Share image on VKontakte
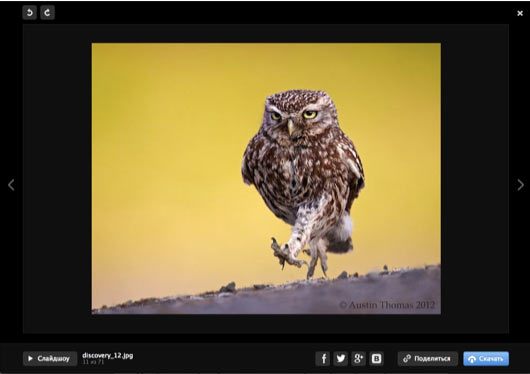This screenshot has height=374, width=530. [376, 358]
